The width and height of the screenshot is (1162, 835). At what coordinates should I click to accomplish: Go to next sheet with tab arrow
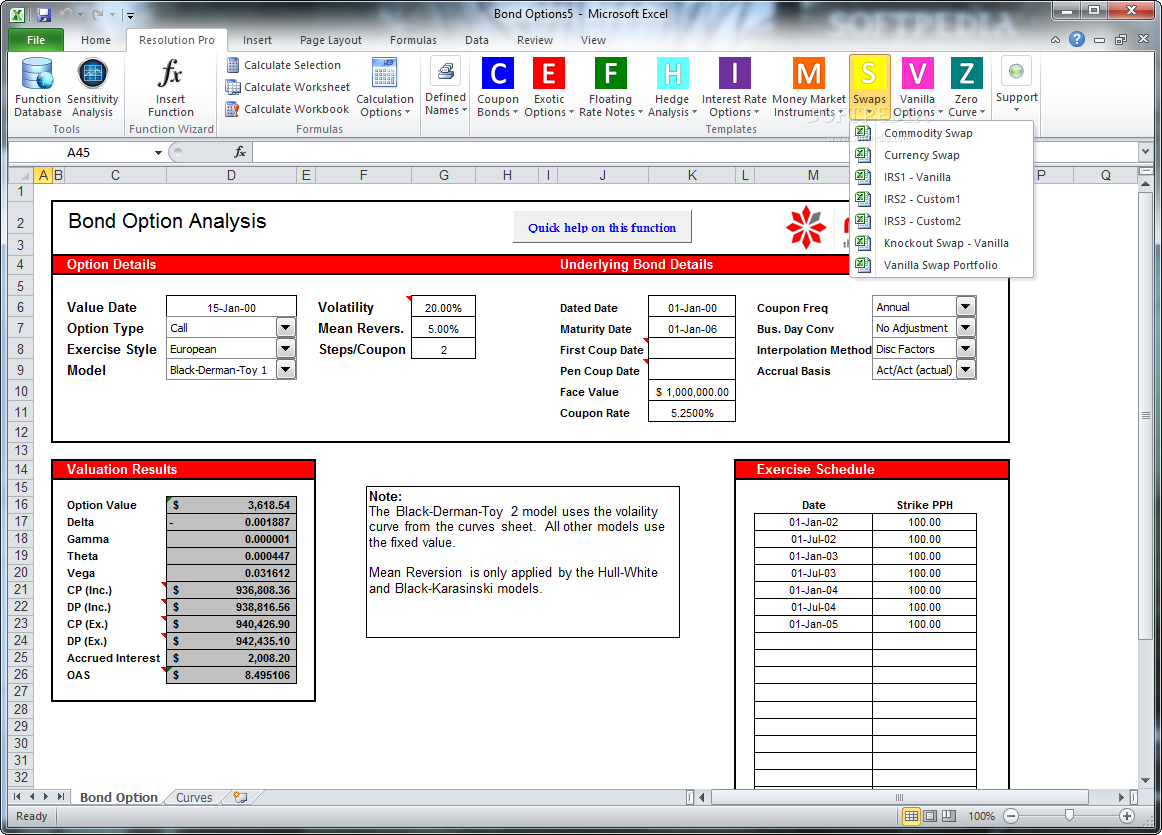[46, 796]
